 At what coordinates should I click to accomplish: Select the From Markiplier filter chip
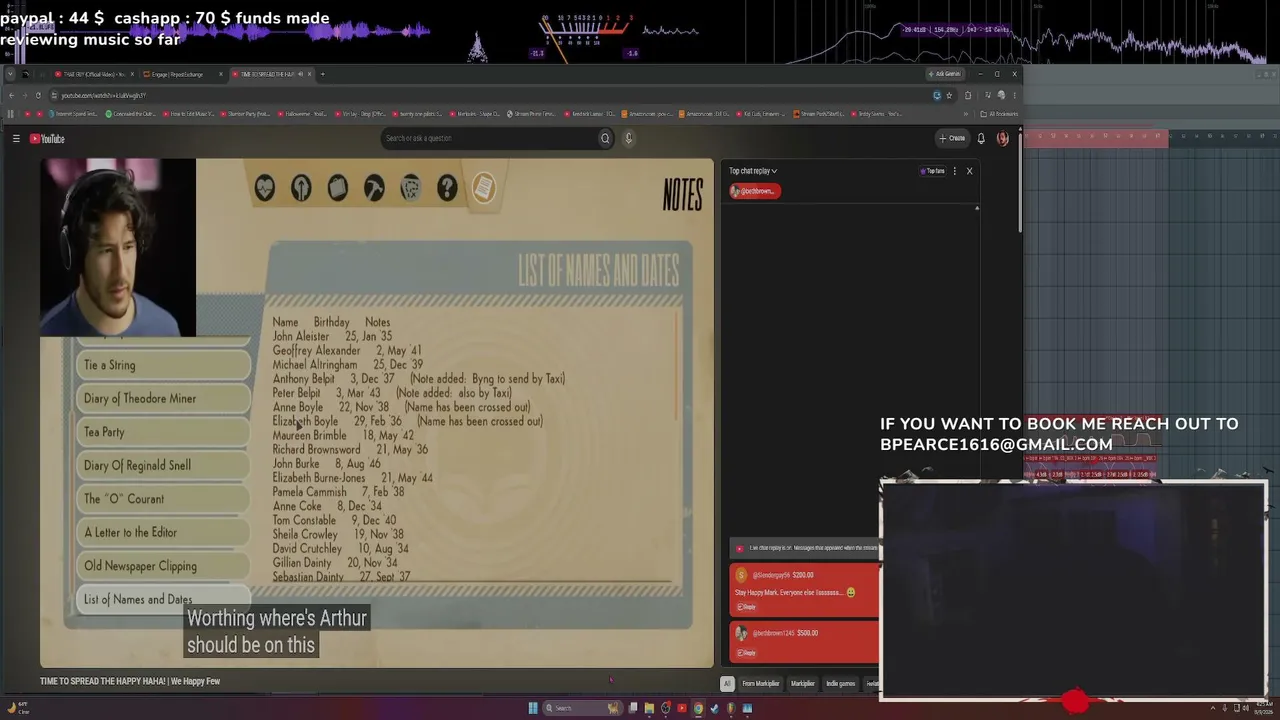click(x=760, y=683)
